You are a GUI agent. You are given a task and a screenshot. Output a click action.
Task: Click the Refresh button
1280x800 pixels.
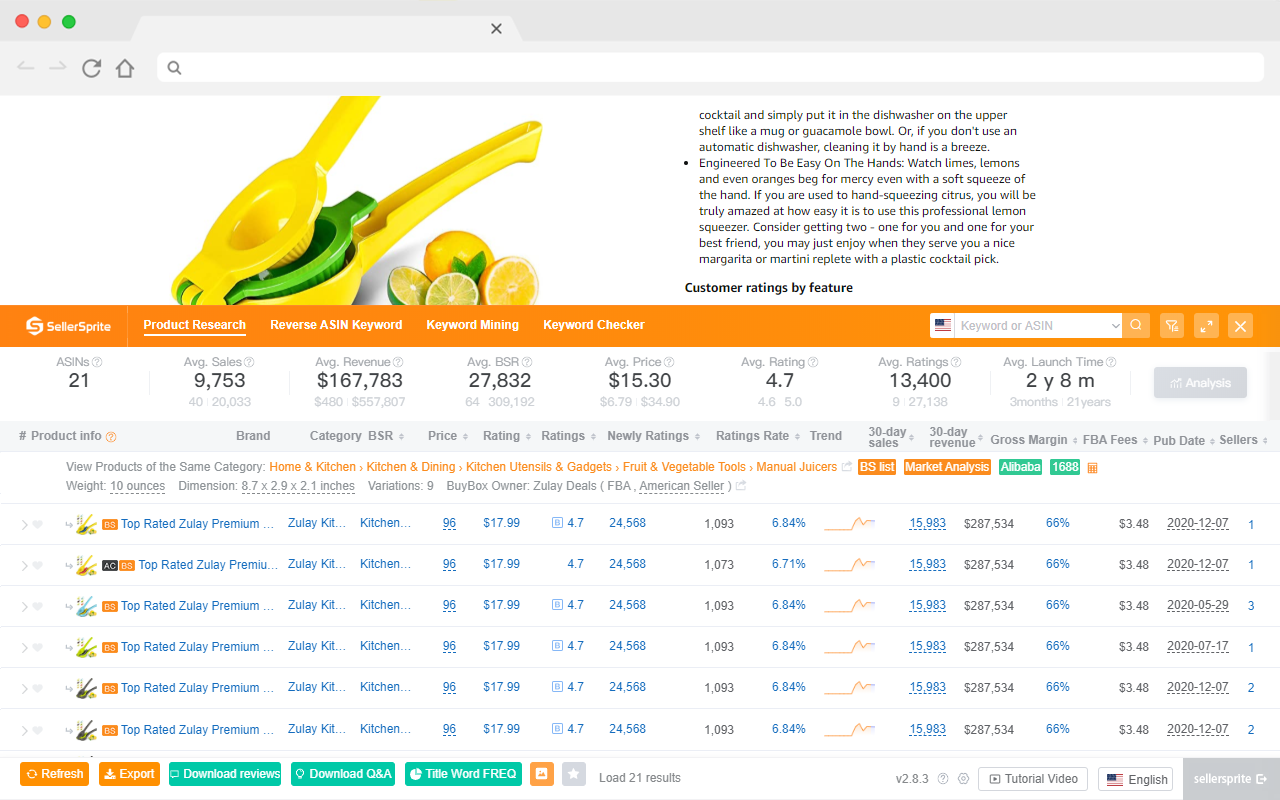54,774
